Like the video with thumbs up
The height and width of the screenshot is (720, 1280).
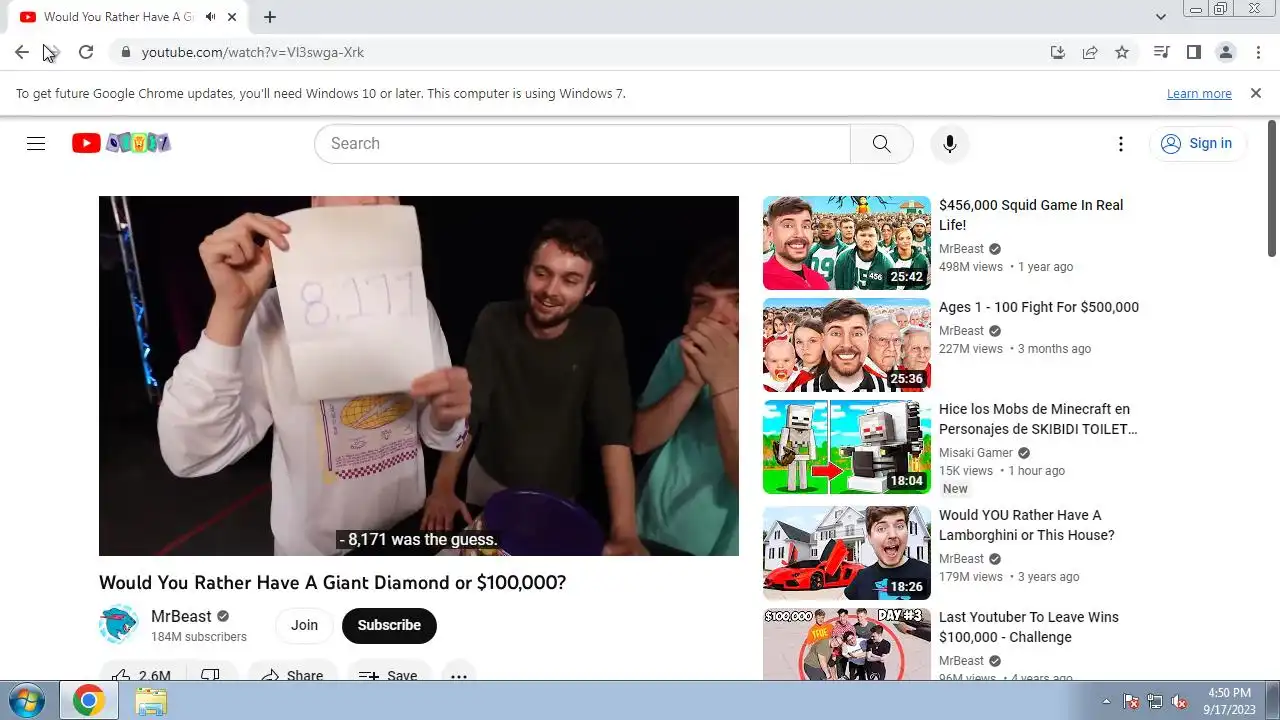[140, 676]
